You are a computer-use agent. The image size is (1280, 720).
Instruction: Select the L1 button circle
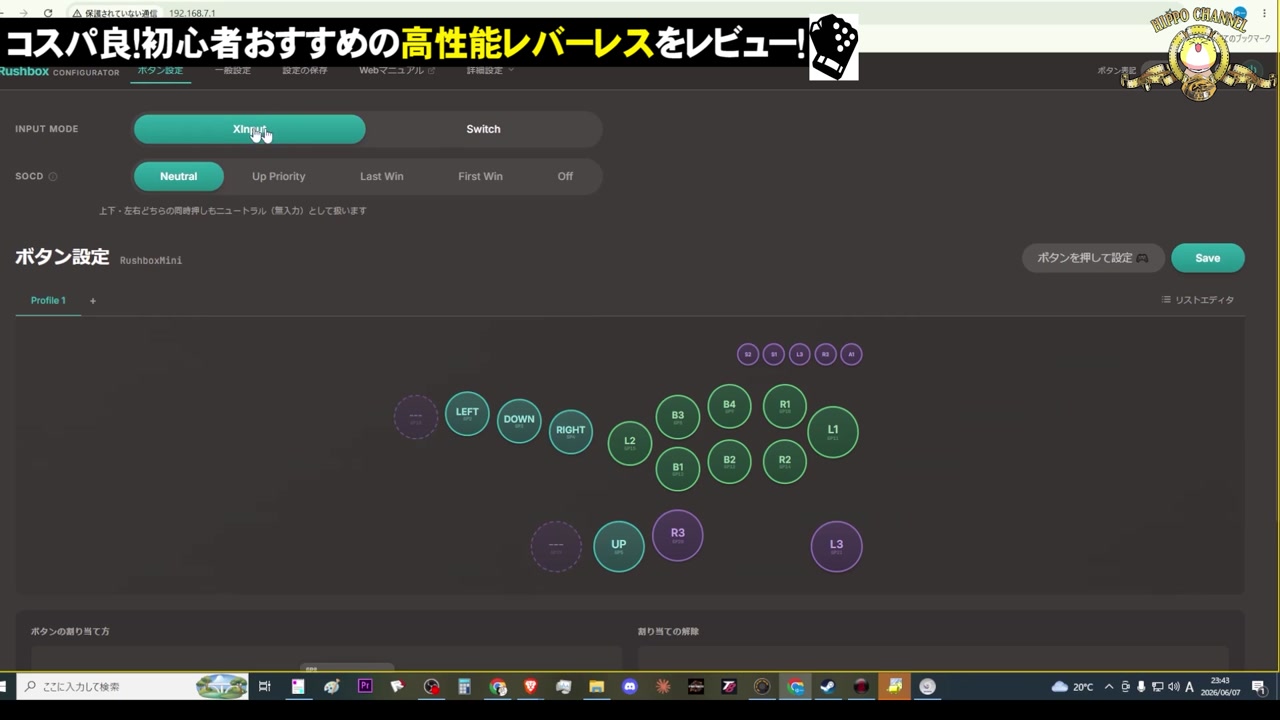(x=833, y=432)
